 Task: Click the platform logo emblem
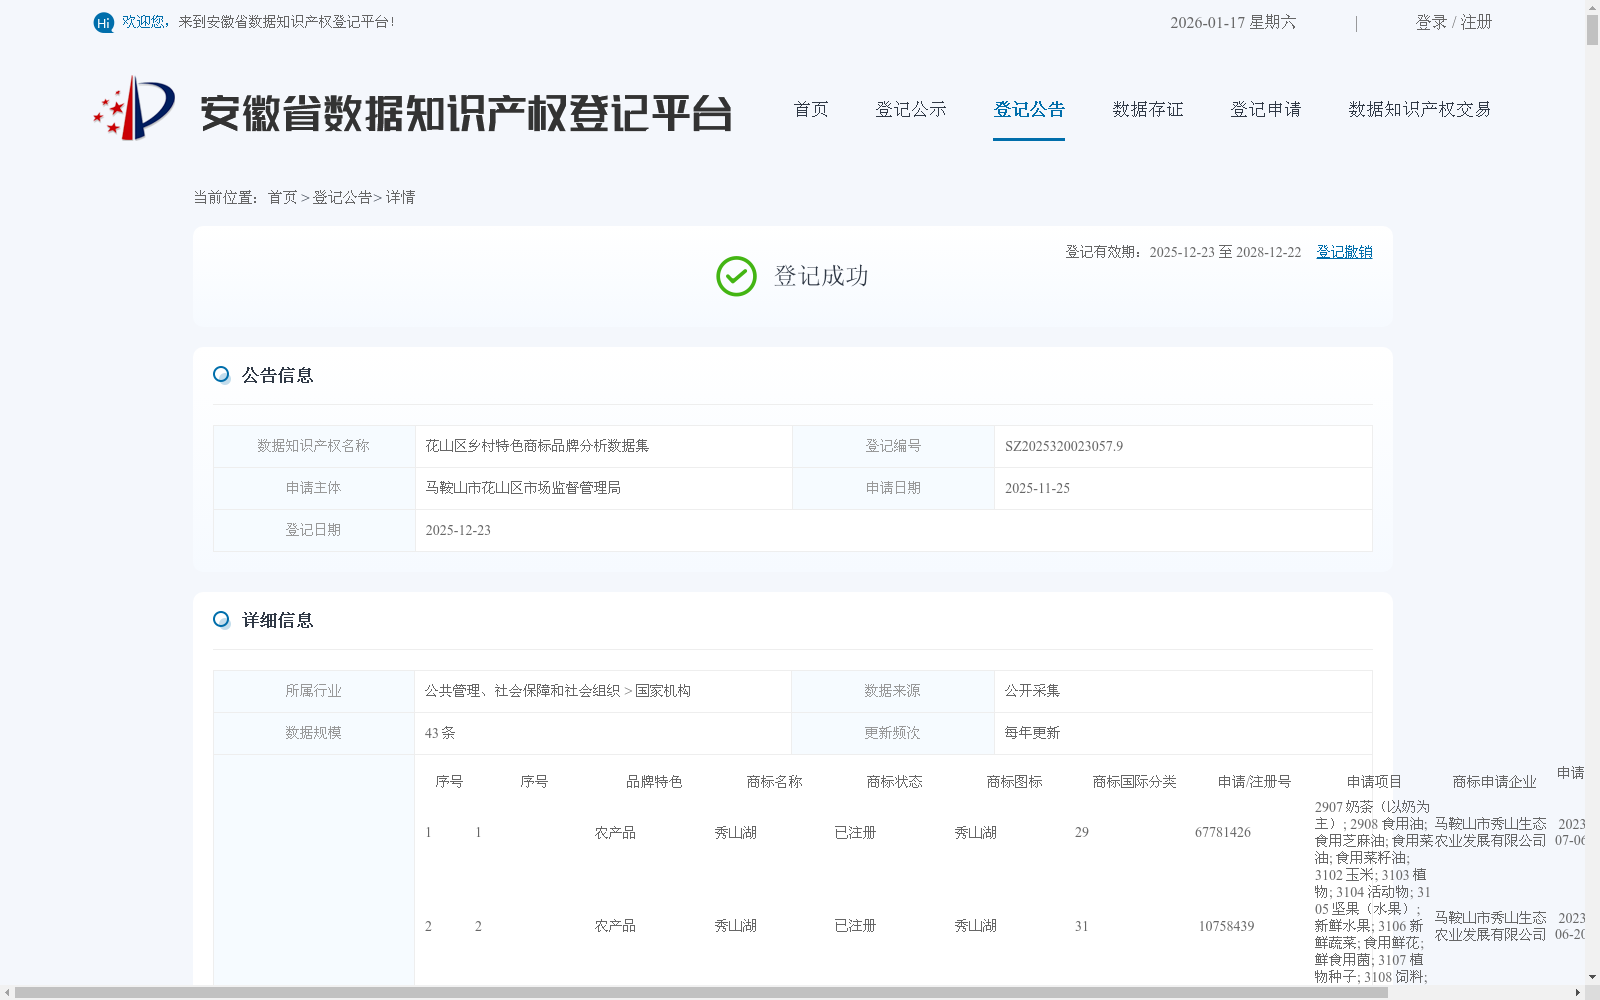pyautogui.click(x=134, y=108)
